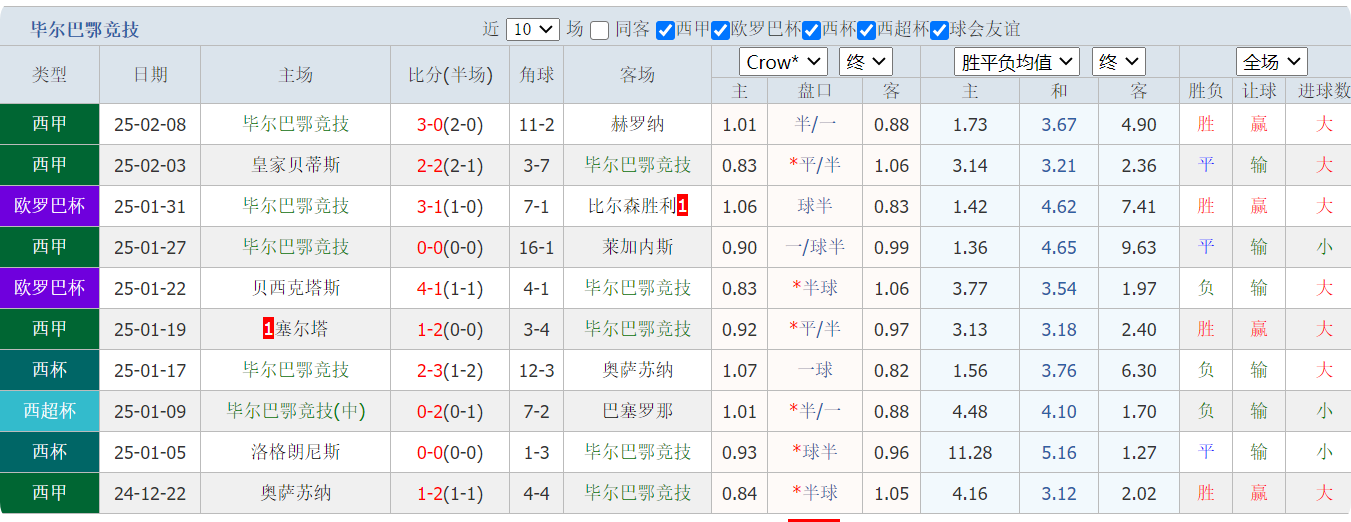
Task: Click the red card badge beside 比尔森胜利
Action: (683, 207)
